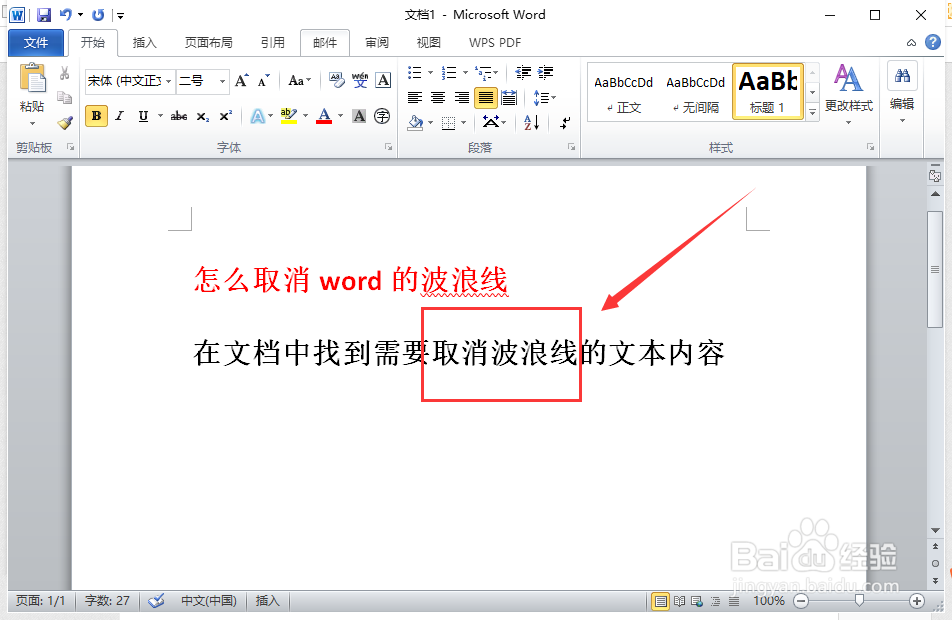This screenshot has height=620, width=952.
Task: Open the font name combo box dropdown
Action: point(169,81)
